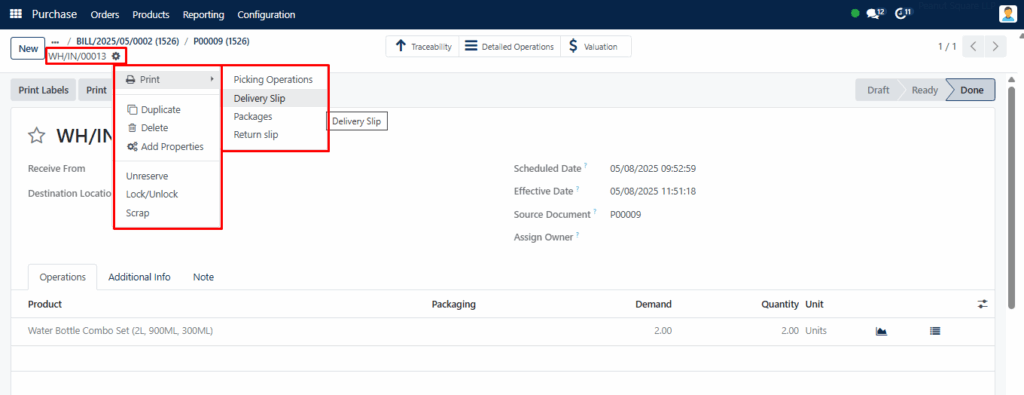1024x395 pixels.
Task: Print Picking Operations report
Action: tap(275, 80)
